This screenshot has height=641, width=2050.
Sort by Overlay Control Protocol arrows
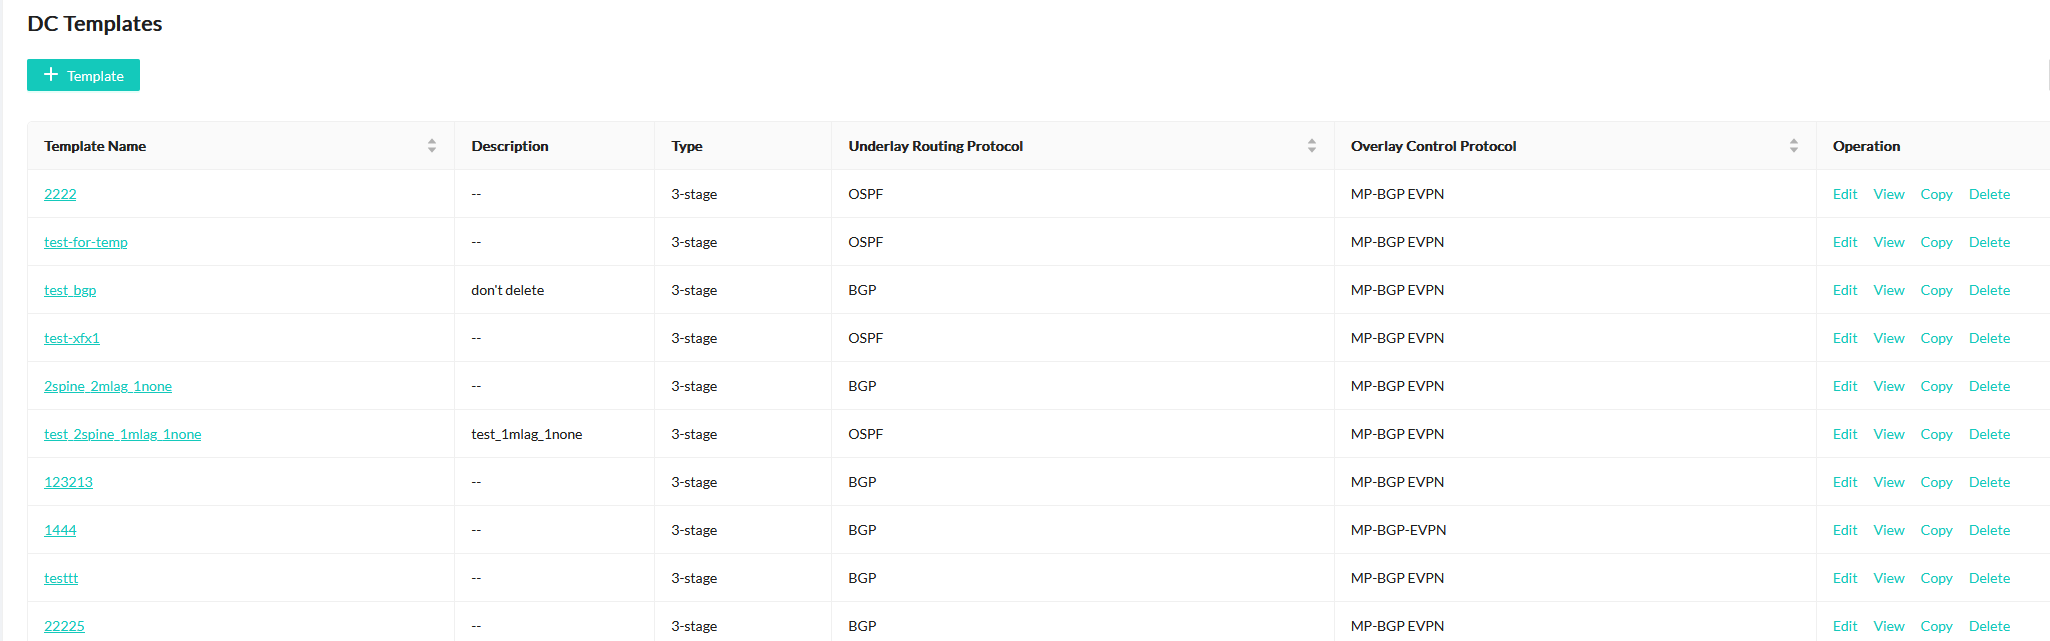coord(1793,146)
